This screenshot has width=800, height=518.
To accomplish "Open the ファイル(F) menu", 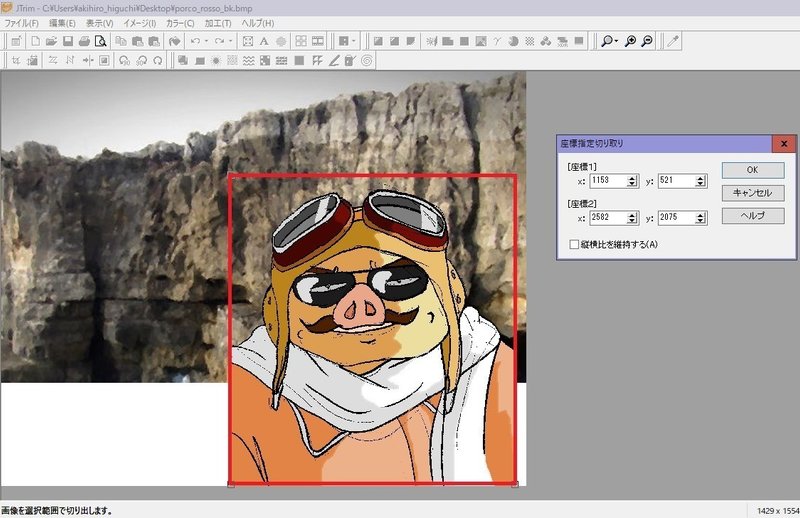I will tap(21, 23).
